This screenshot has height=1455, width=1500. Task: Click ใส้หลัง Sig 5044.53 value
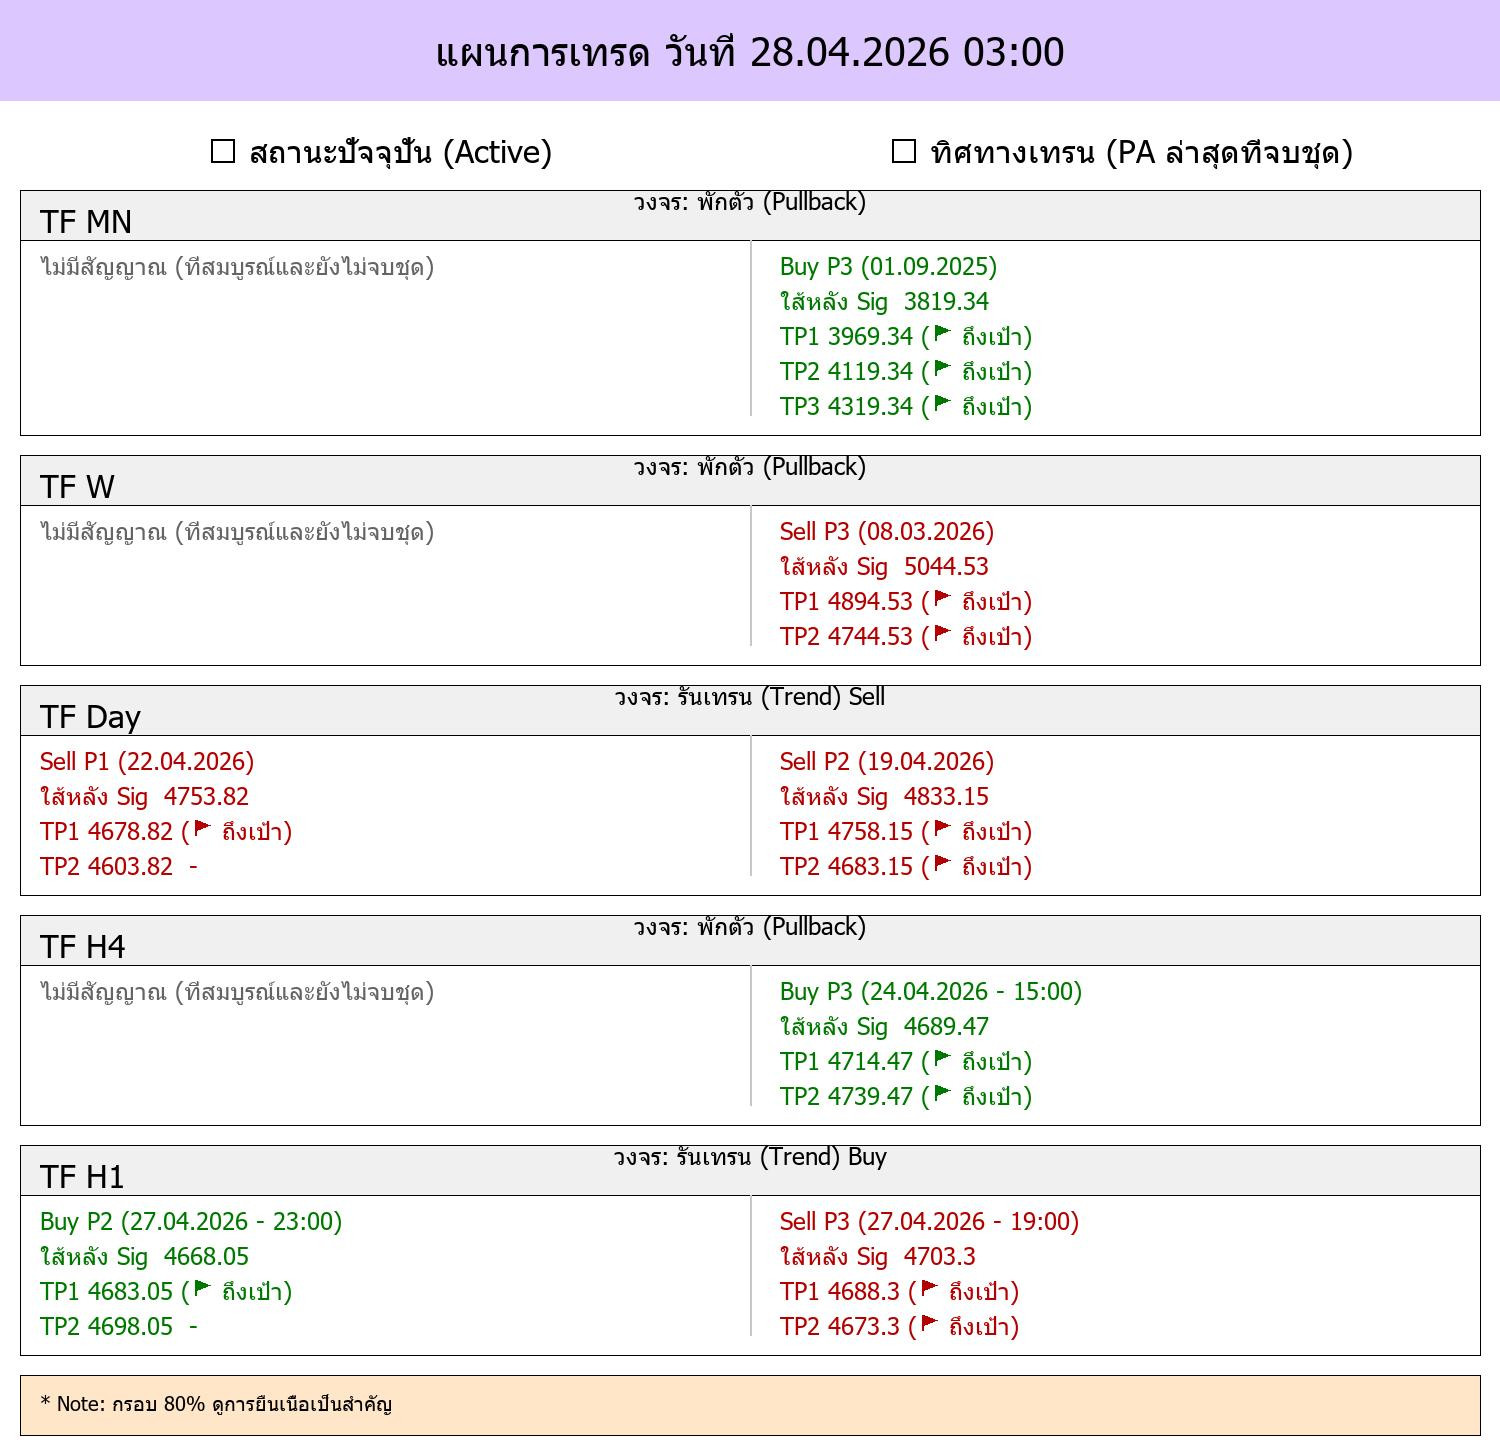pyautogui.click(x=884, y=566)
